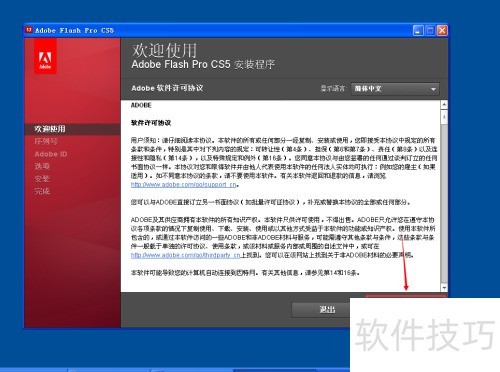Maximize the Adobe Flash Pro CS5 window
This screenshot has width=500, height=372.
(x=430, y=30)
